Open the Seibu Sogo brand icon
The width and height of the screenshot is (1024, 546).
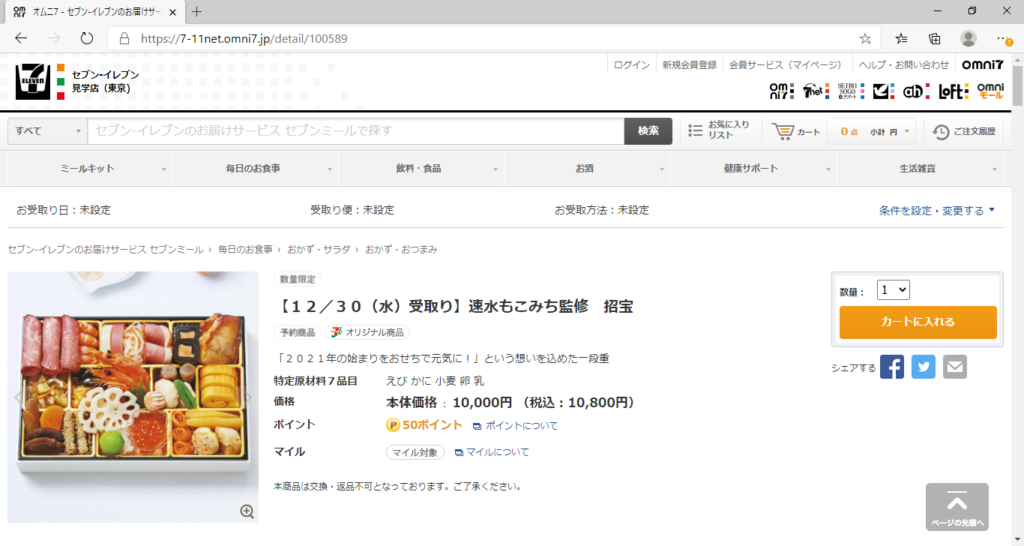tap(851, 91)
